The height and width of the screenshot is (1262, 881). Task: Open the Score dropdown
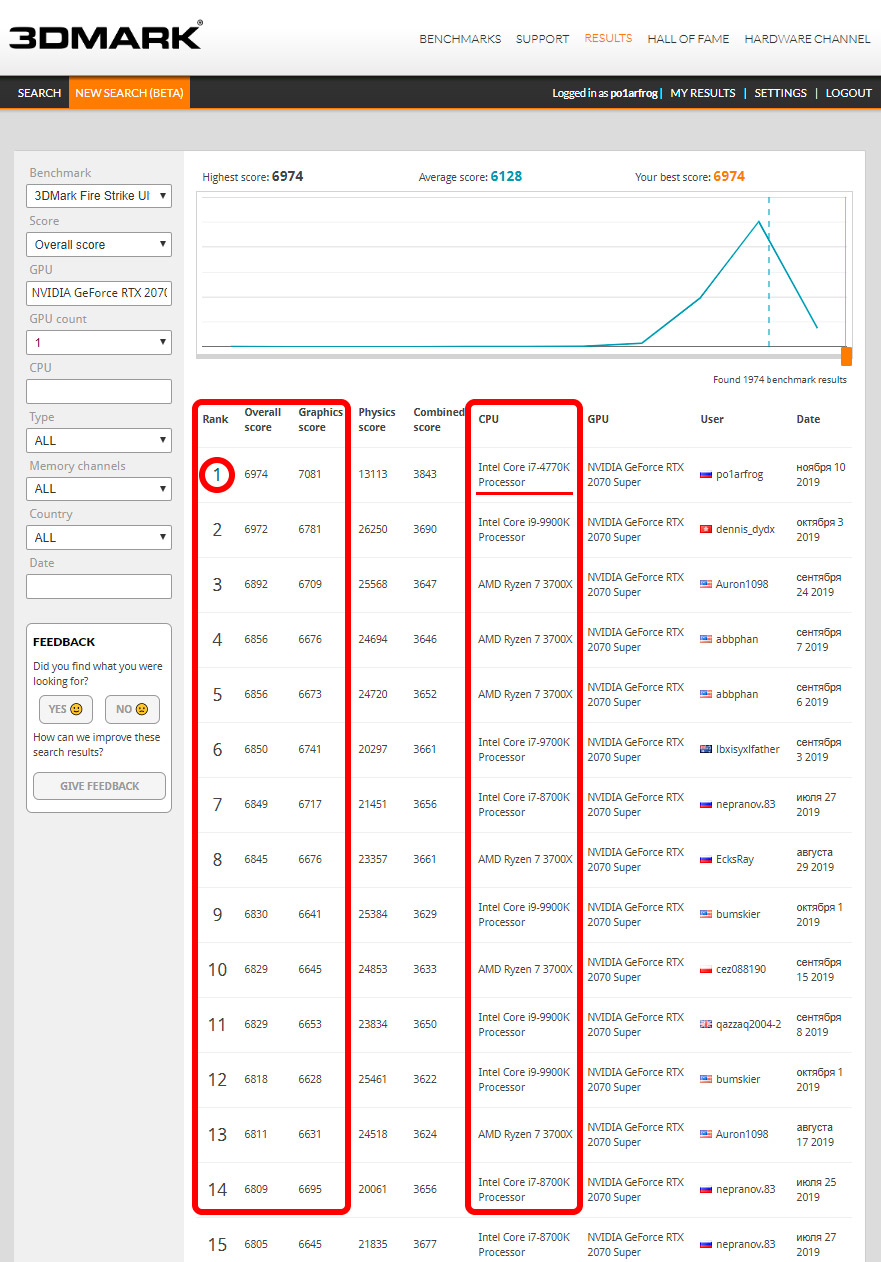[x=99, y=244]
